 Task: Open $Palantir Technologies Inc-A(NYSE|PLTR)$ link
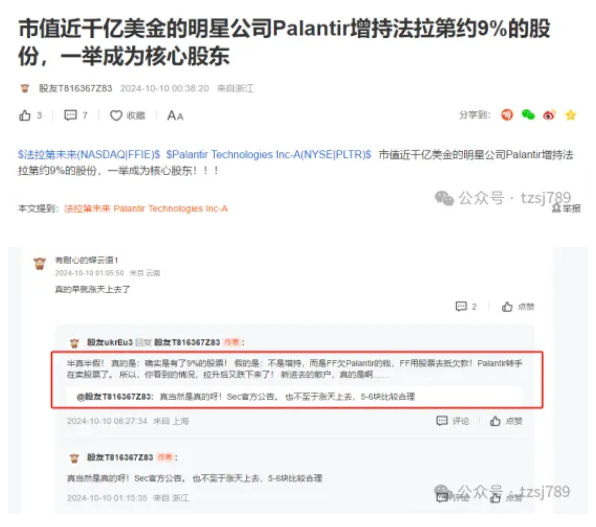coord(268,154)
